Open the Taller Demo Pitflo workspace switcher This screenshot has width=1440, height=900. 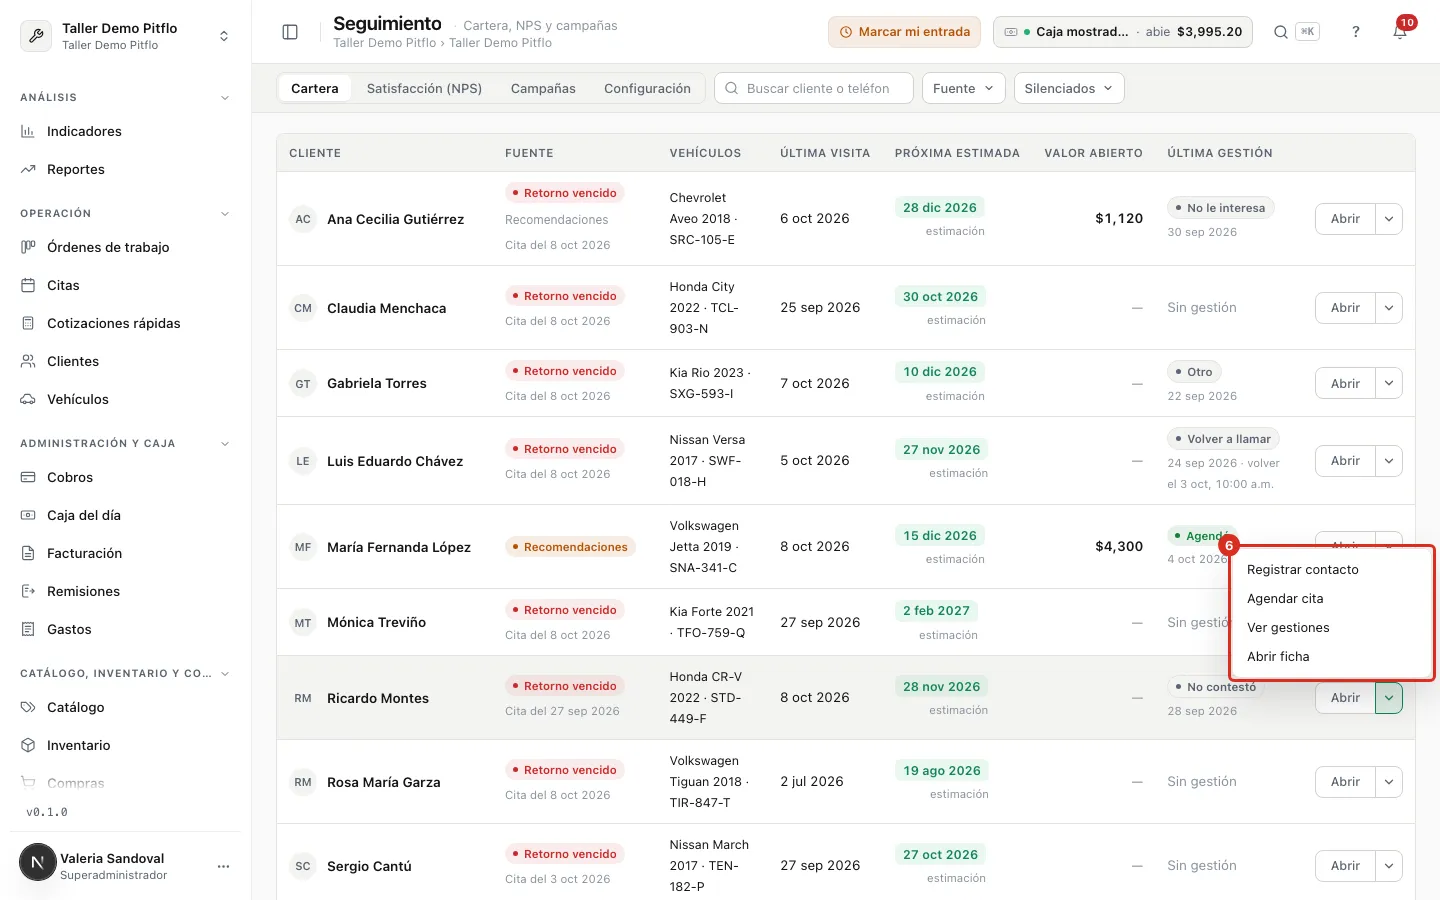(125, 36)
